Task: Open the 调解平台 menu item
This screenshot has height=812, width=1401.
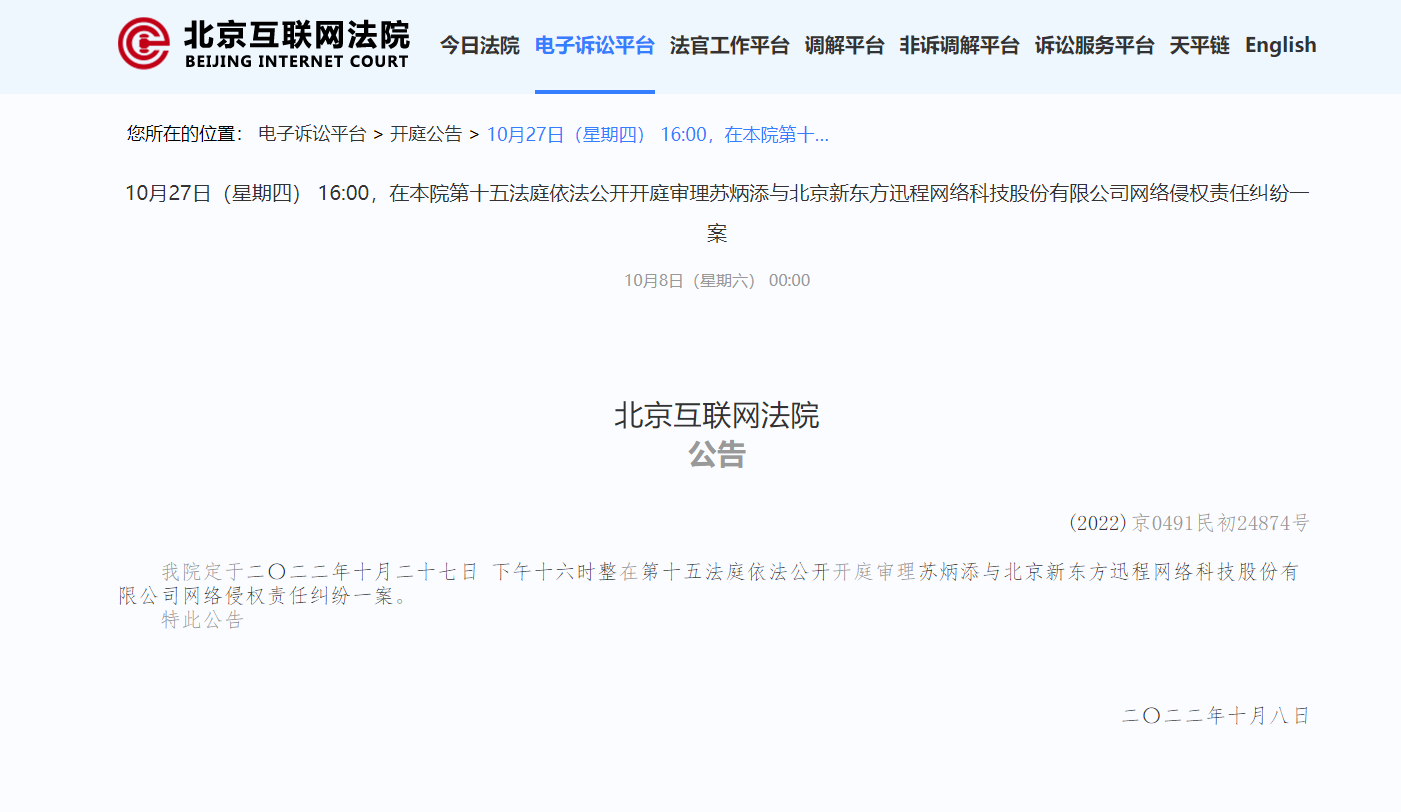Action: (845, 45)
